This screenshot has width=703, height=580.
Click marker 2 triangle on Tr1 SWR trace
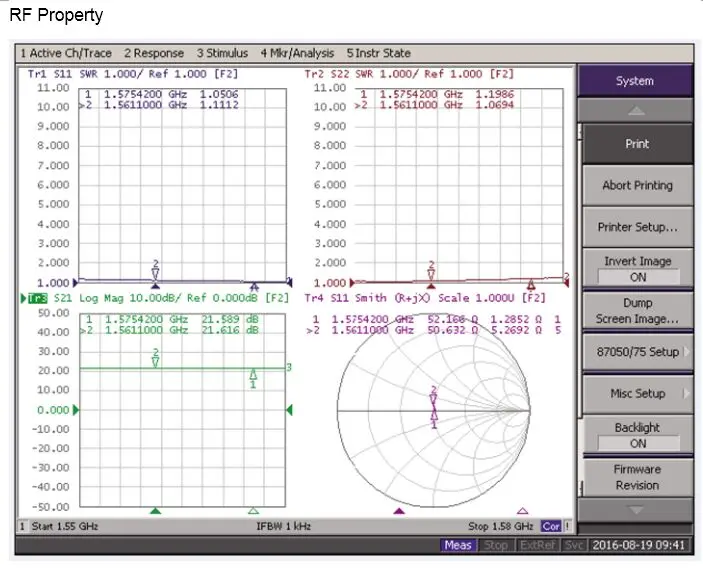pyautogui.click(x=156, y=273)
